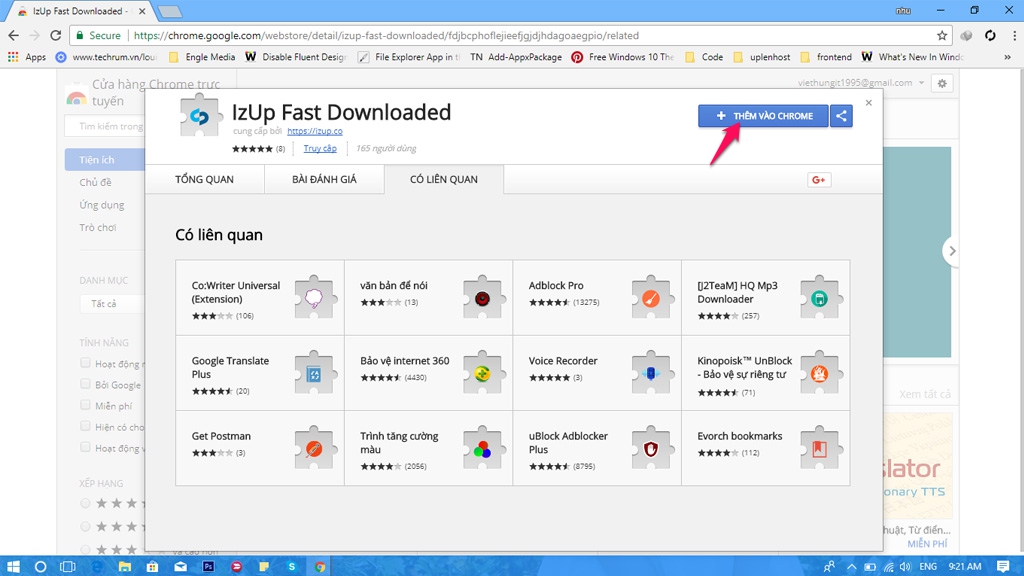
Task: Click the Trình tăng cường màu icon
Action: tap(483, 448)
